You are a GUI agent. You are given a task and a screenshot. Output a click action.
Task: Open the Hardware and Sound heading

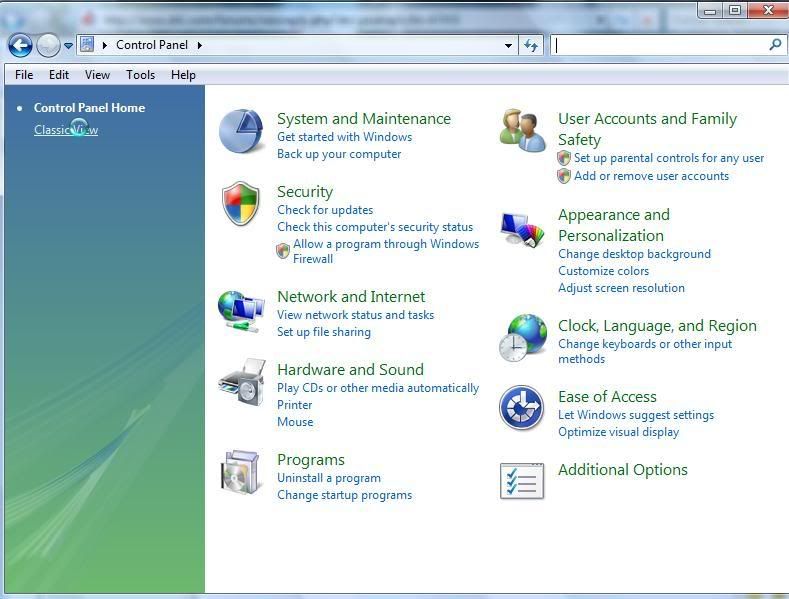350,369
